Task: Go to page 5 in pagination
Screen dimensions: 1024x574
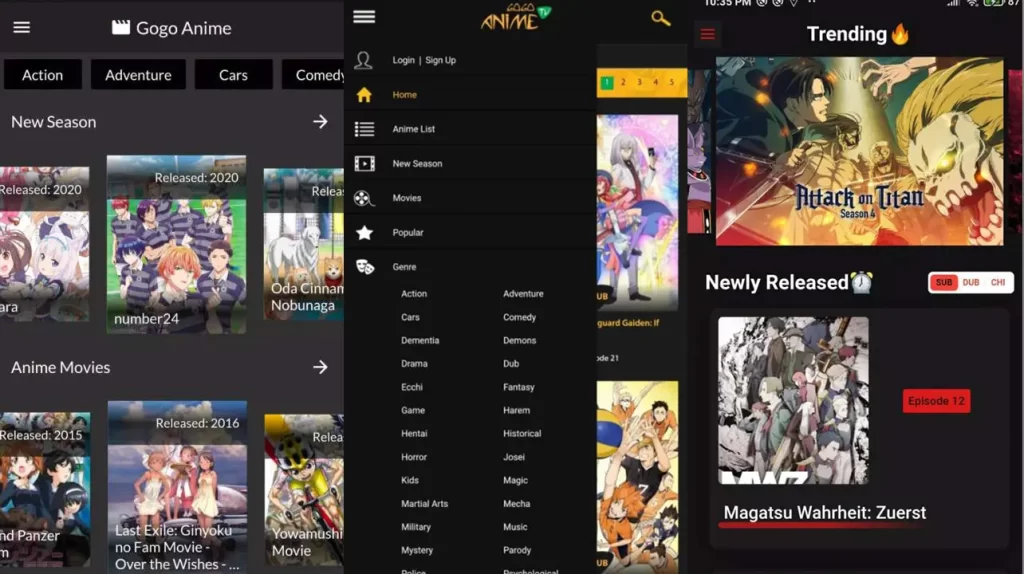Action: click(671, 82)
